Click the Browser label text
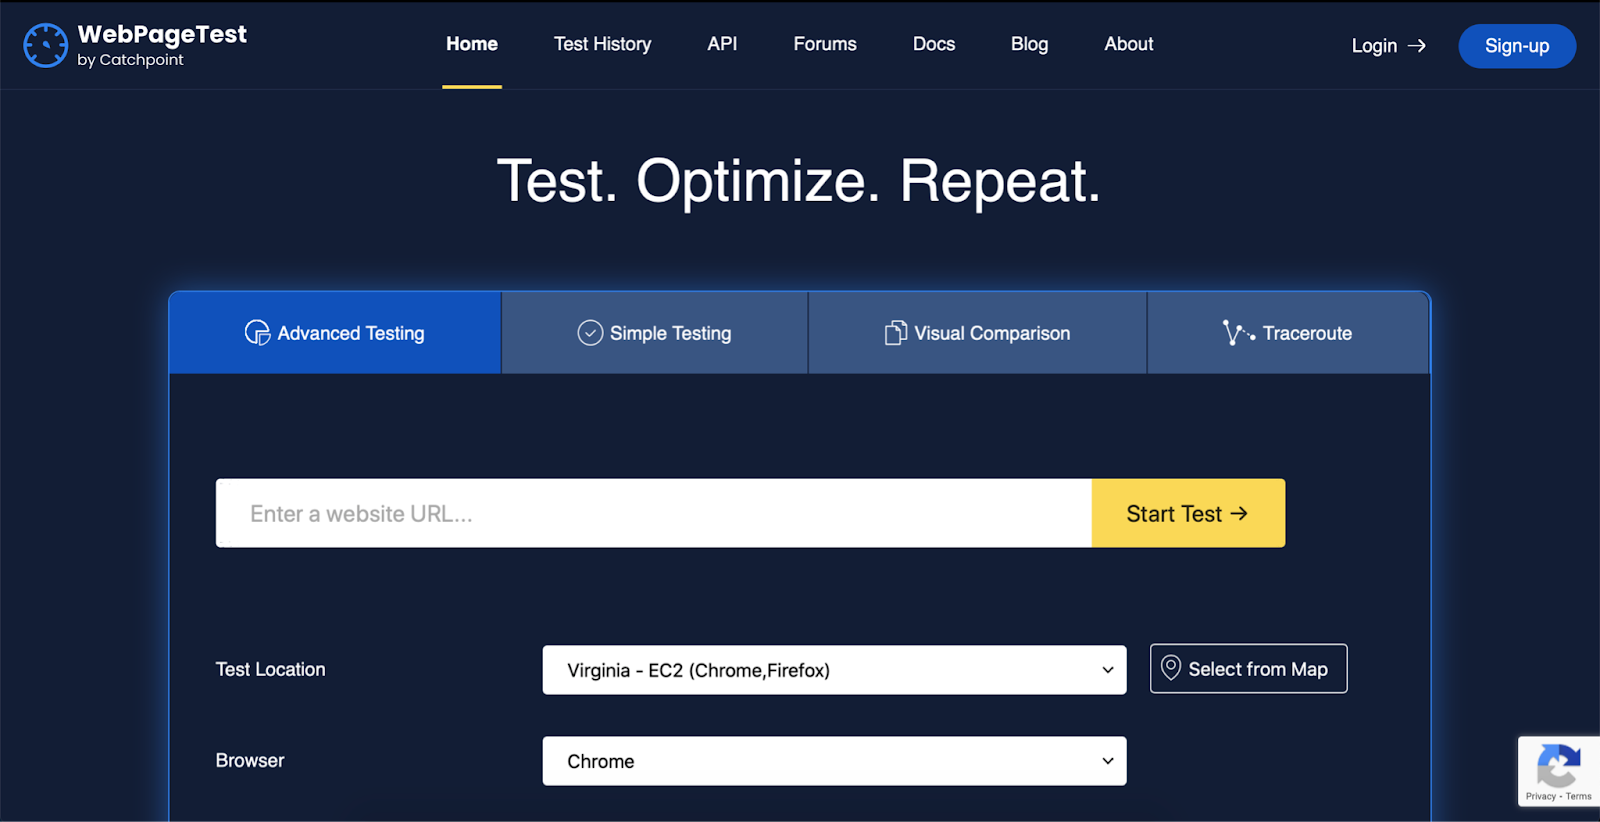Image resolution: width=1600 pixels, height=822 pixels. coord(250,760)
